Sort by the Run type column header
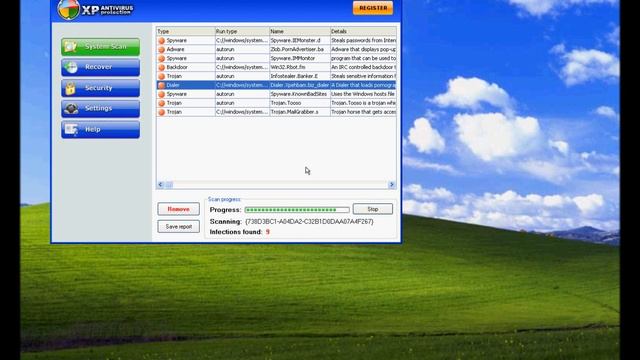 242,31
